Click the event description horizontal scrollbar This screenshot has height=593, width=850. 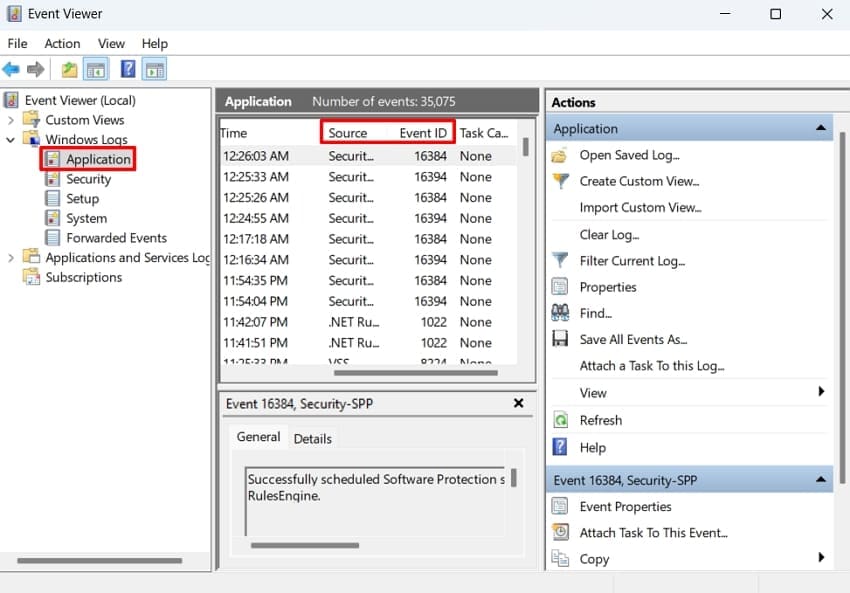pos(305,545)
